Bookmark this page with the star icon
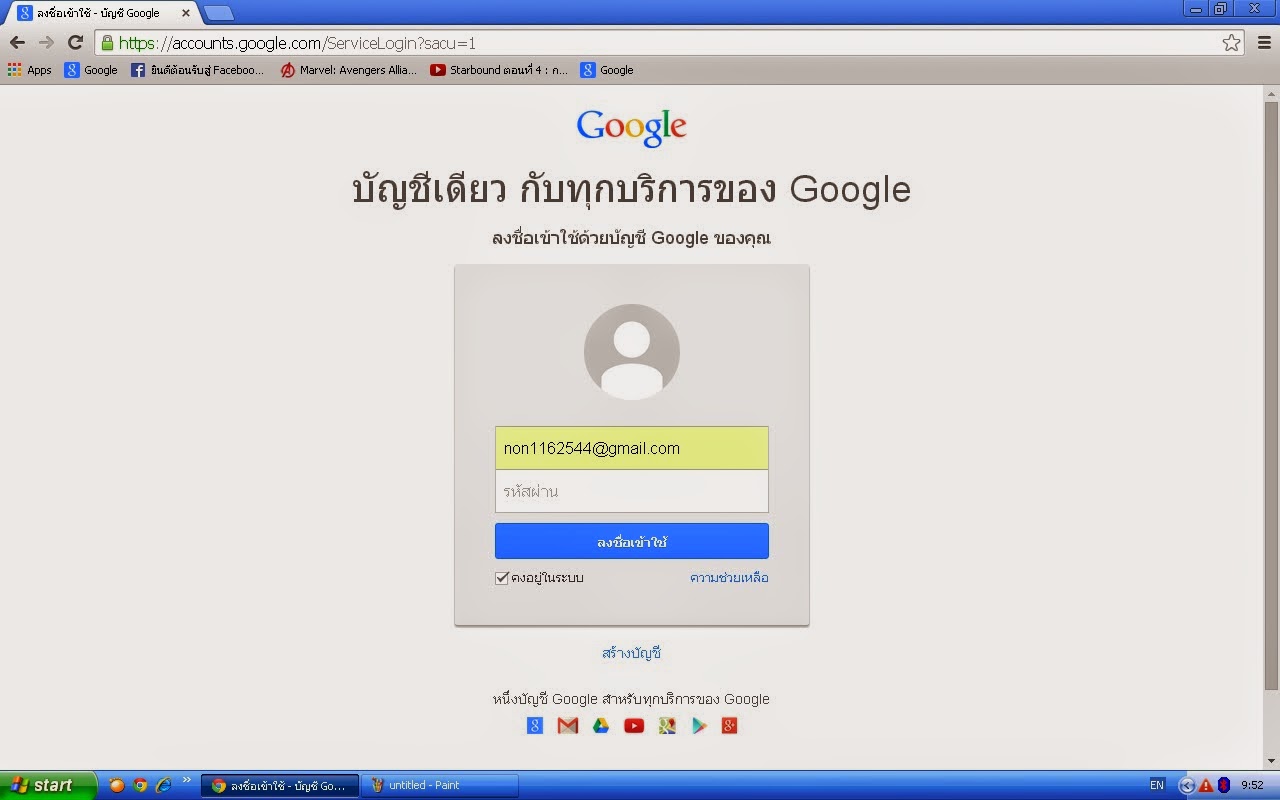The width and height of the screenshot is (1280, 800). (x=1232, y=43)
